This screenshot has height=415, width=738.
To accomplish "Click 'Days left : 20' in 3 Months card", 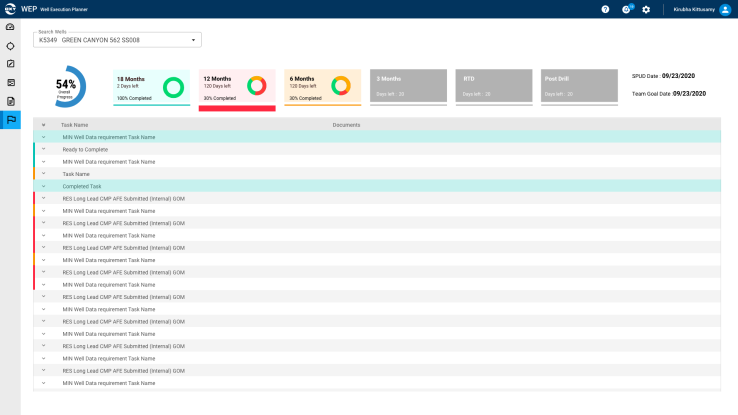I will [x=390, y=94].
